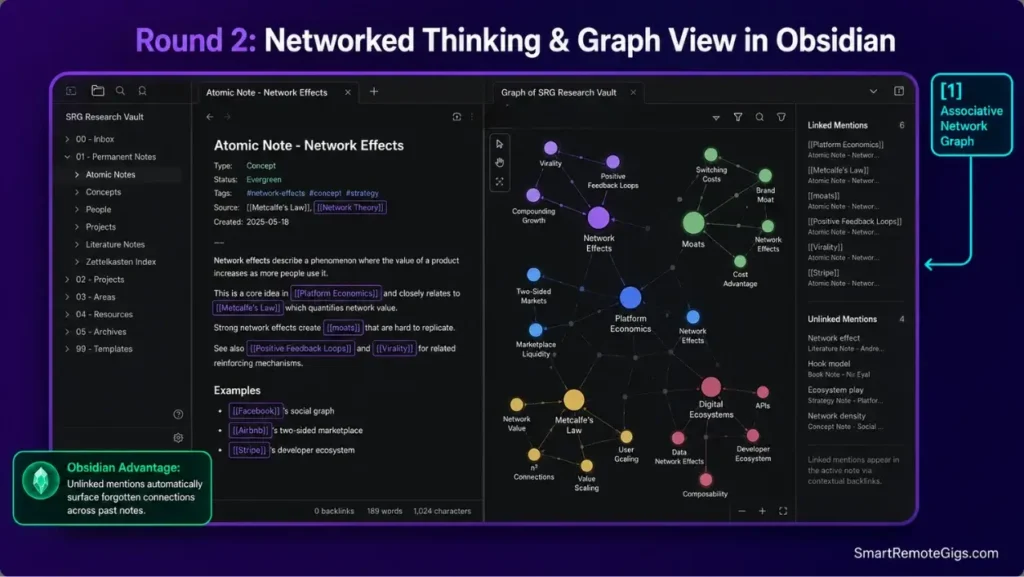Expand the Zettelkasten Index subfolder
The image size is (1024, 577).
point(77,262)
